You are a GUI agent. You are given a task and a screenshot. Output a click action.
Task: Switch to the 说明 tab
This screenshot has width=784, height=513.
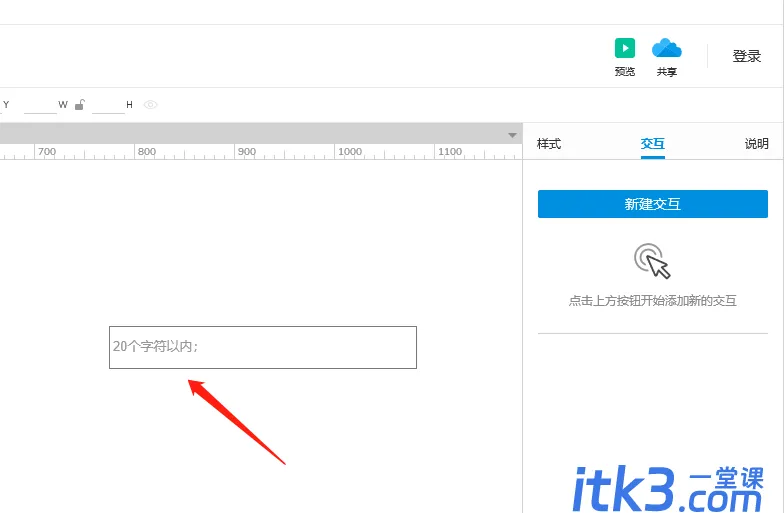756,144
